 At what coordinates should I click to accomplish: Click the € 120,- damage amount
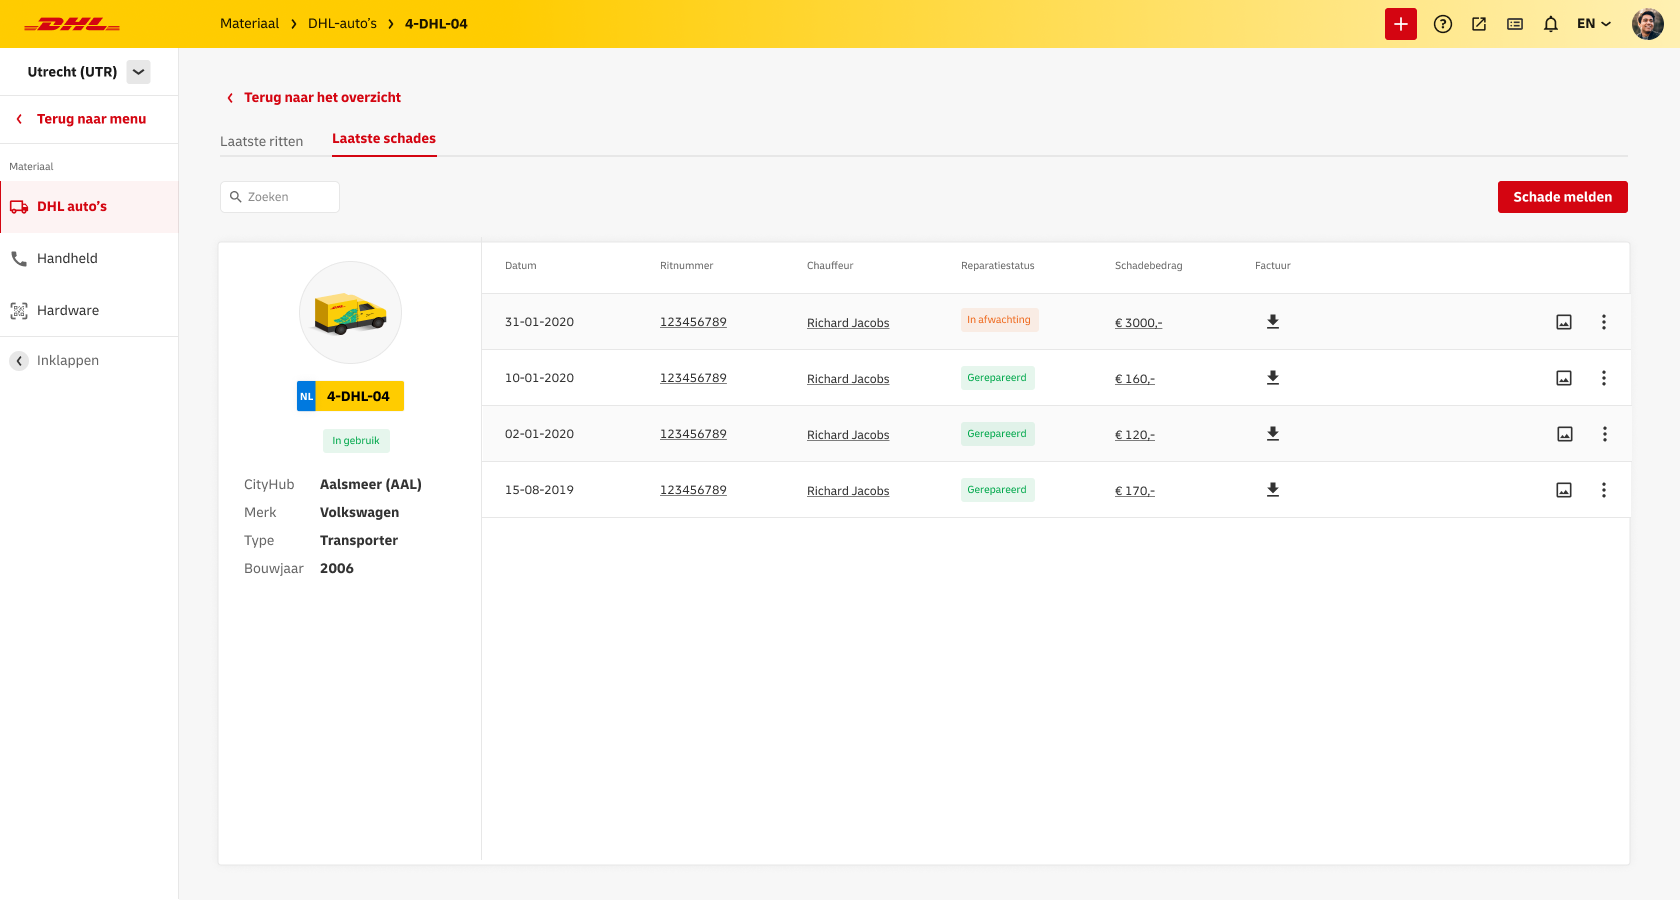coord(1135,435)
